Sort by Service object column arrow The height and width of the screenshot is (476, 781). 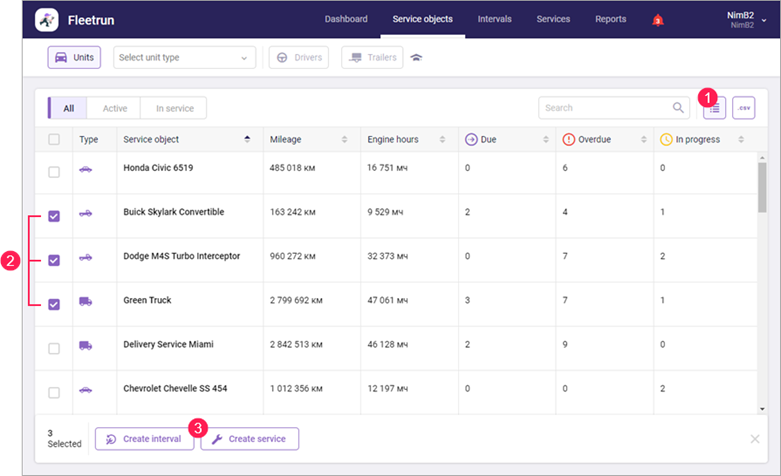pyautogui.click(x=247, y=139)
